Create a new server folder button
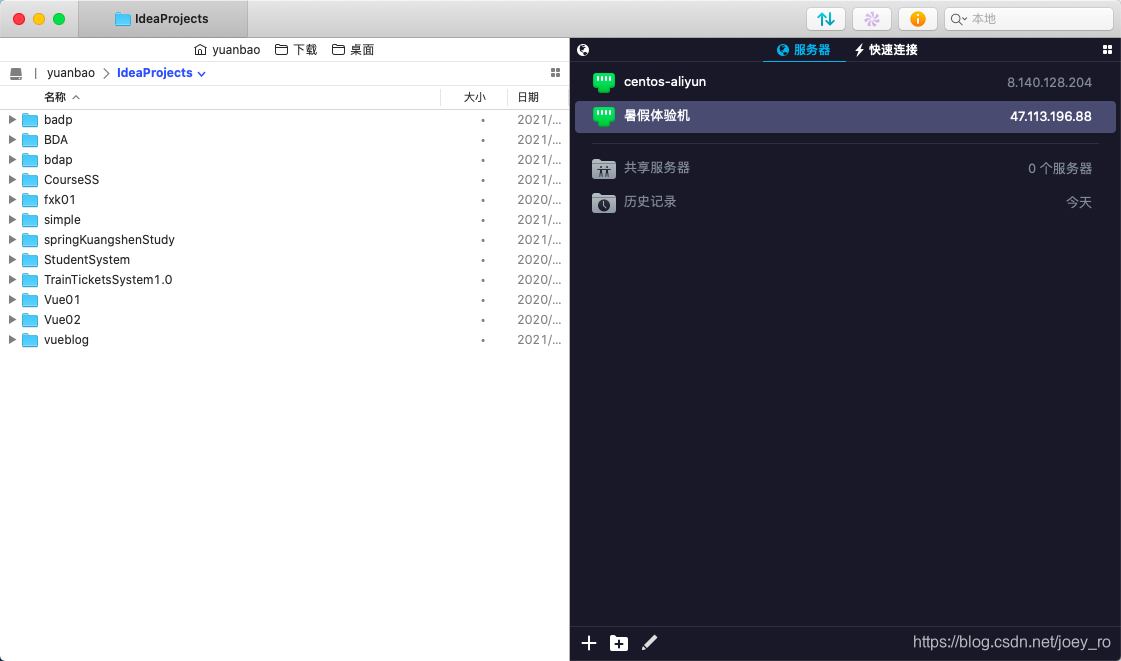 [x=619, y=643]
